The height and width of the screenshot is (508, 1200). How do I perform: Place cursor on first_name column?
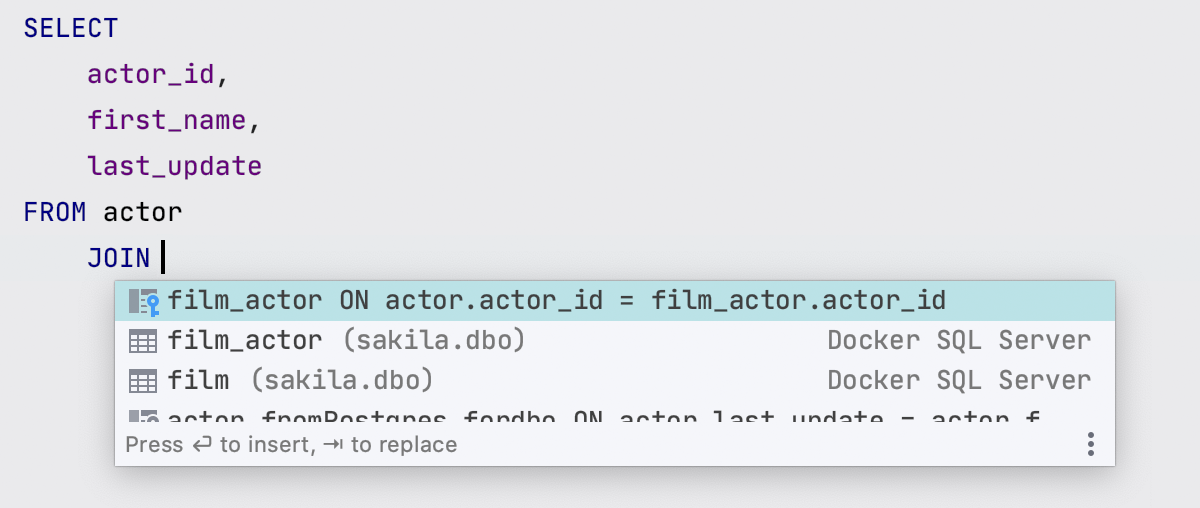(x=167, y=120)
